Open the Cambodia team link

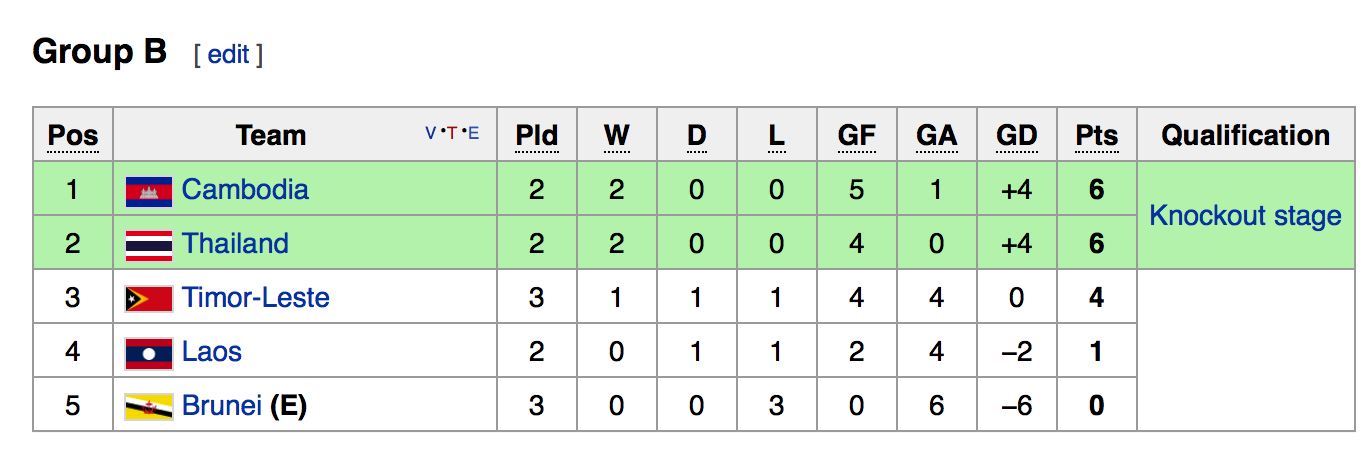pos(245,190)
